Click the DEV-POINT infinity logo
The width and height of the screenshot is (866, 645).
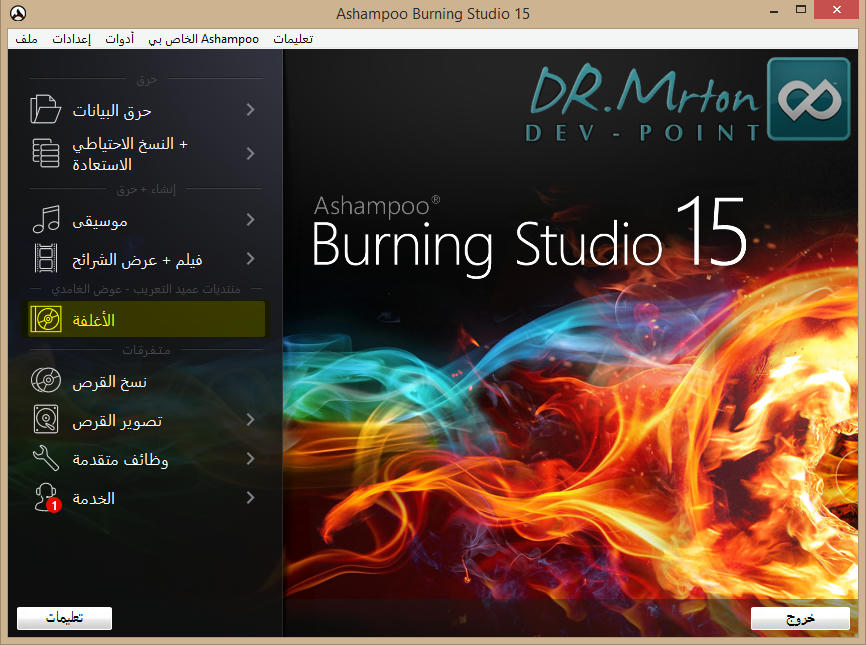[x=809, y=99]
